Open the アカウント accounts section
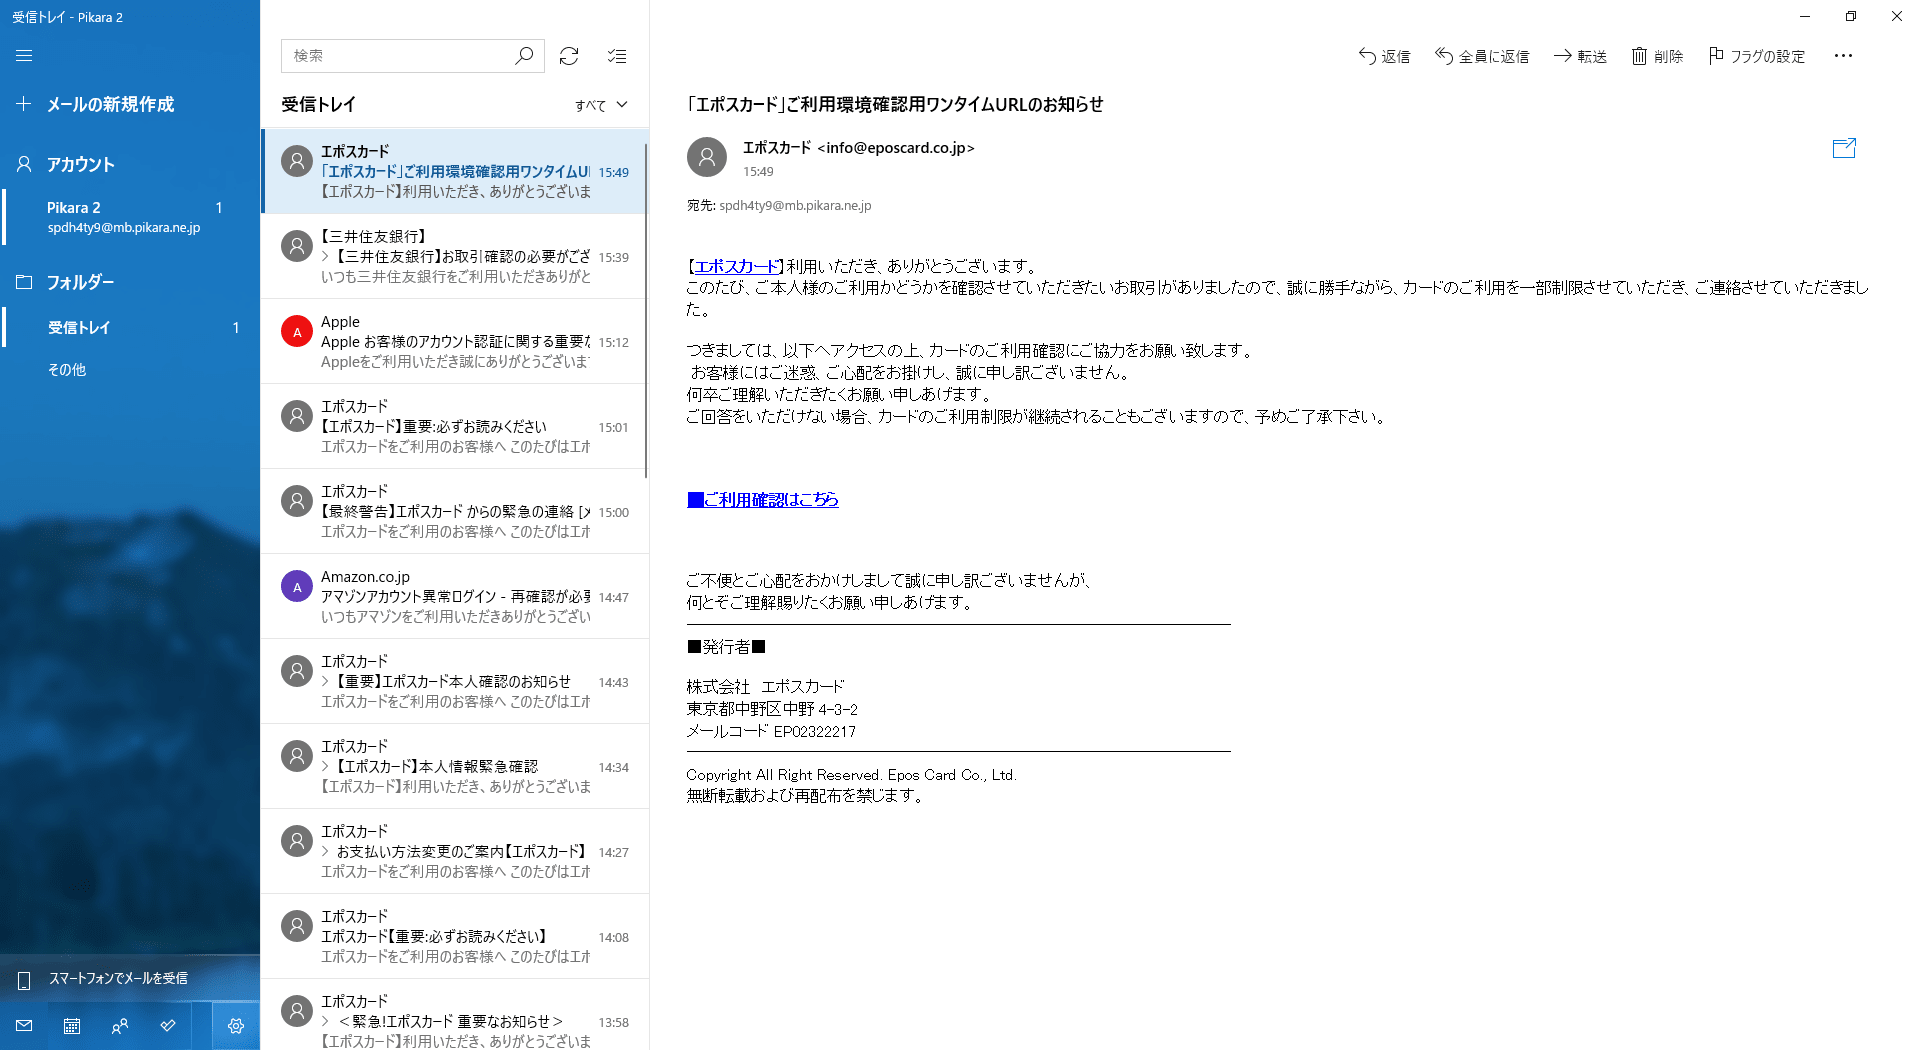The width and height of the screenshot is (1920, 1050). click(x=130, y=164)
